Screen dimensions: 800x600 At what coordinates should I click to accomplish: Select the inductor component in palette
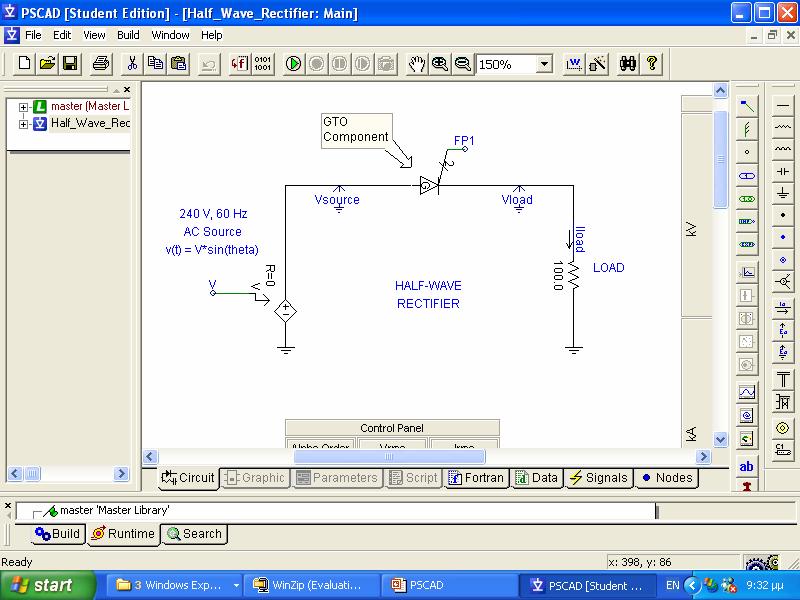(783, 149)
